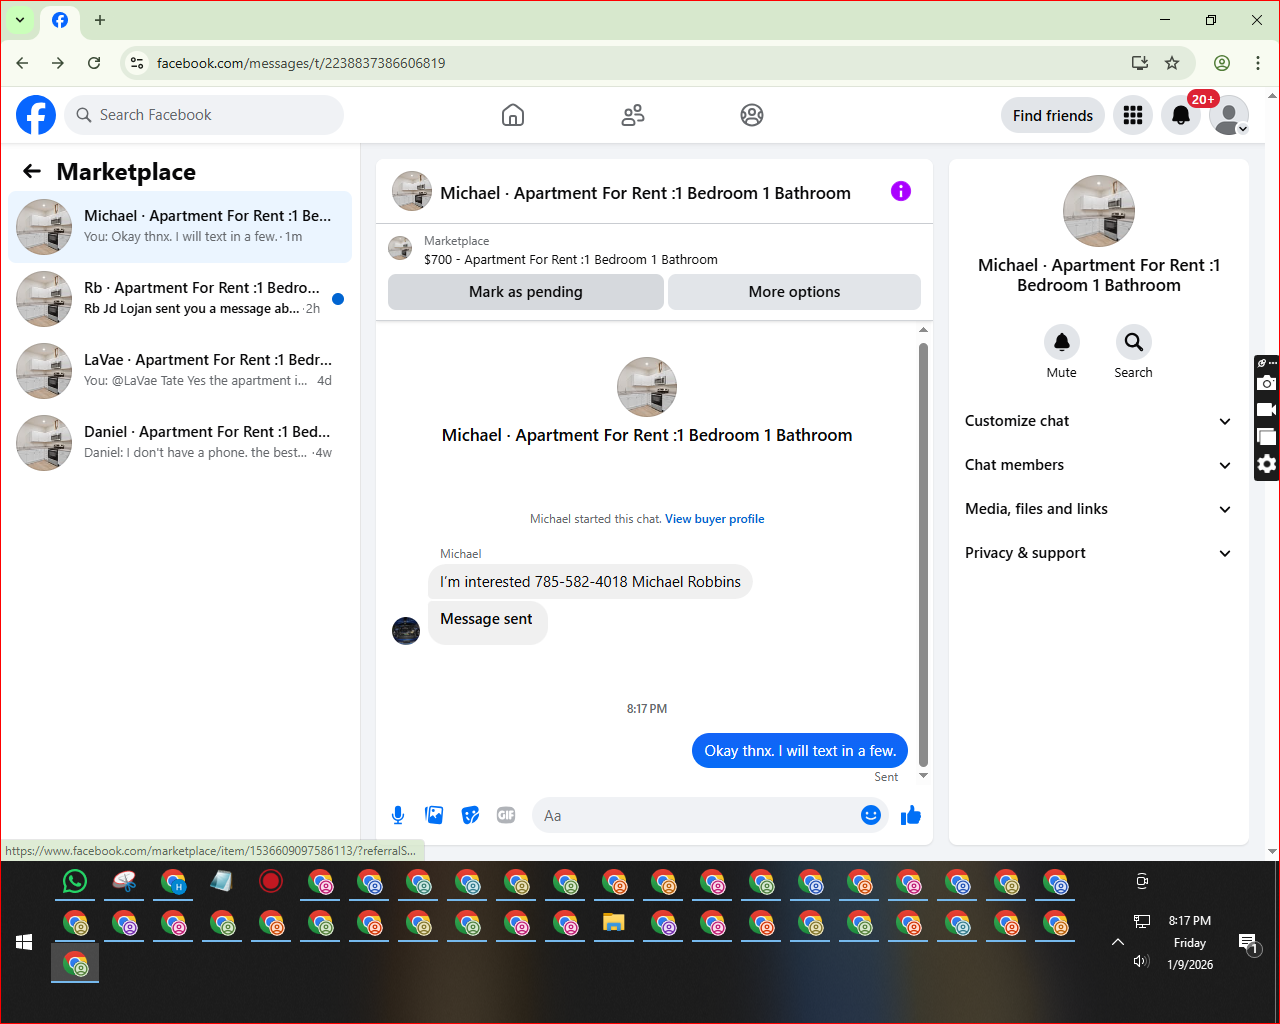
Task: Click the Find friends button
Action: click(1053, 115)
